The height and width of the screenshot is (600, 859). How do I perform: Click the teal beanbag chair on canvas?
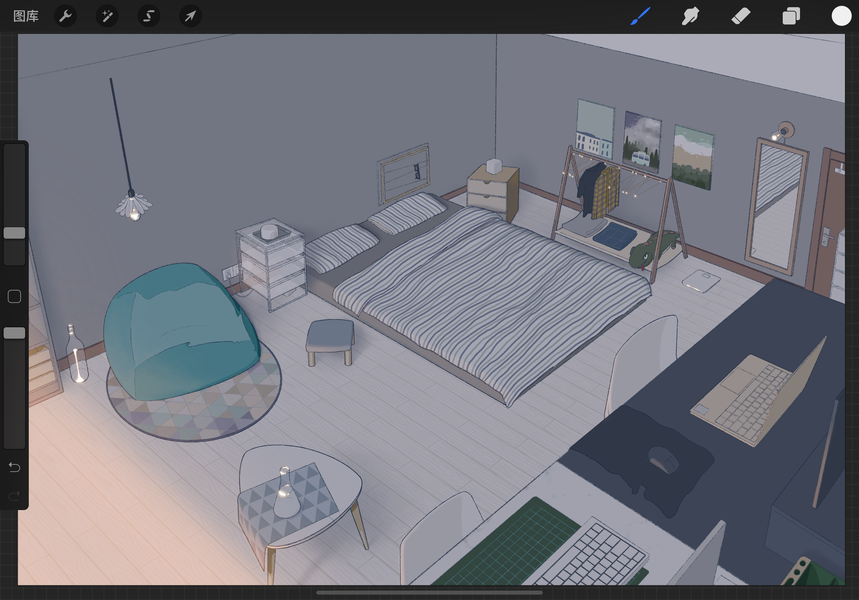[x=181, y=330]
